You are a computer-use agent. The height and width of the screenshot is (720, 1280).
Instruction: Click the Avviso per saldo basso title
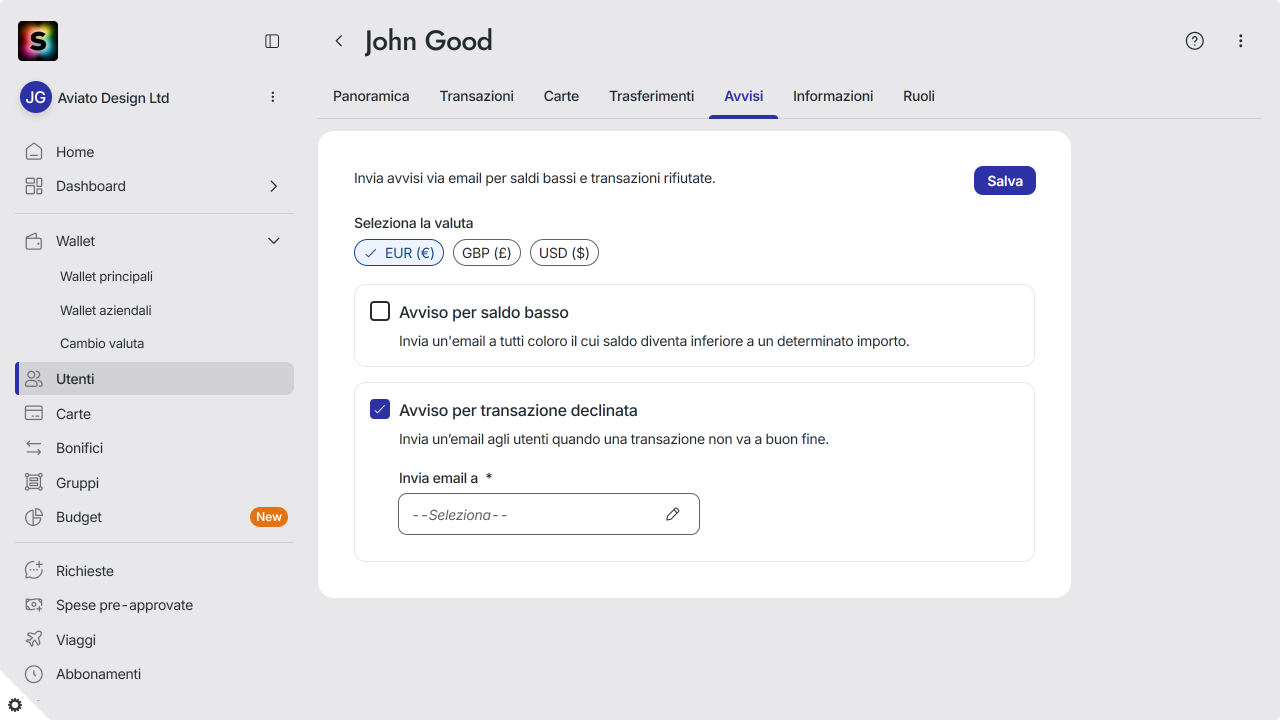point(484,312)
